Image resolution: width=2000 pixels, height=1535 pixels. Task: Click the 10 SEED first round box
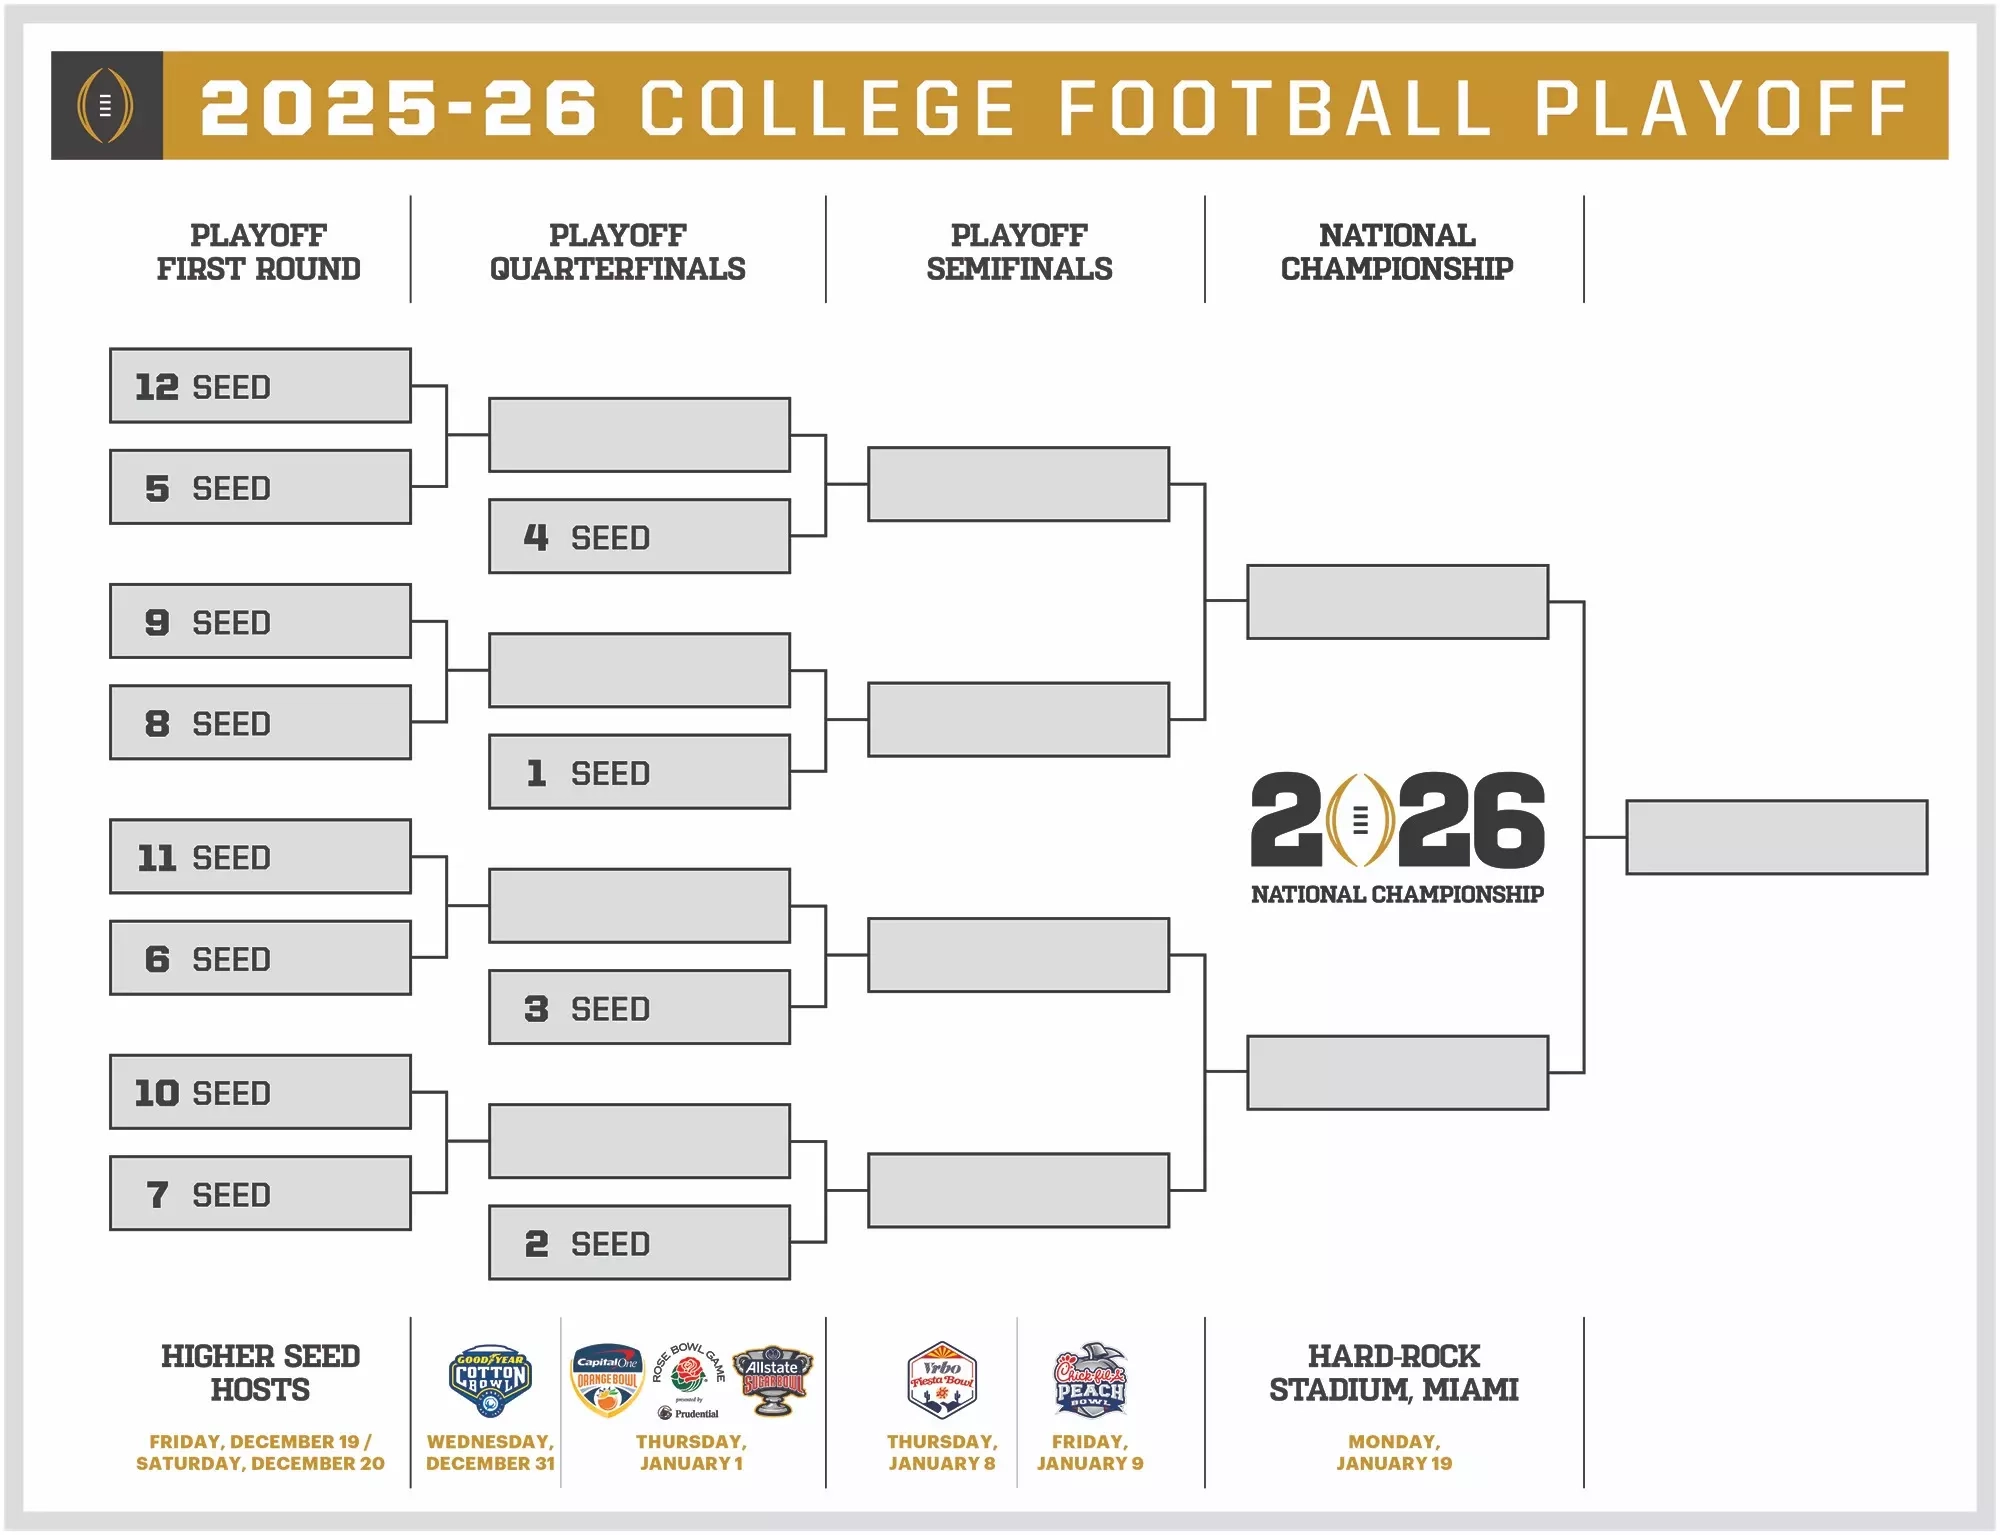pos(260,1092)
